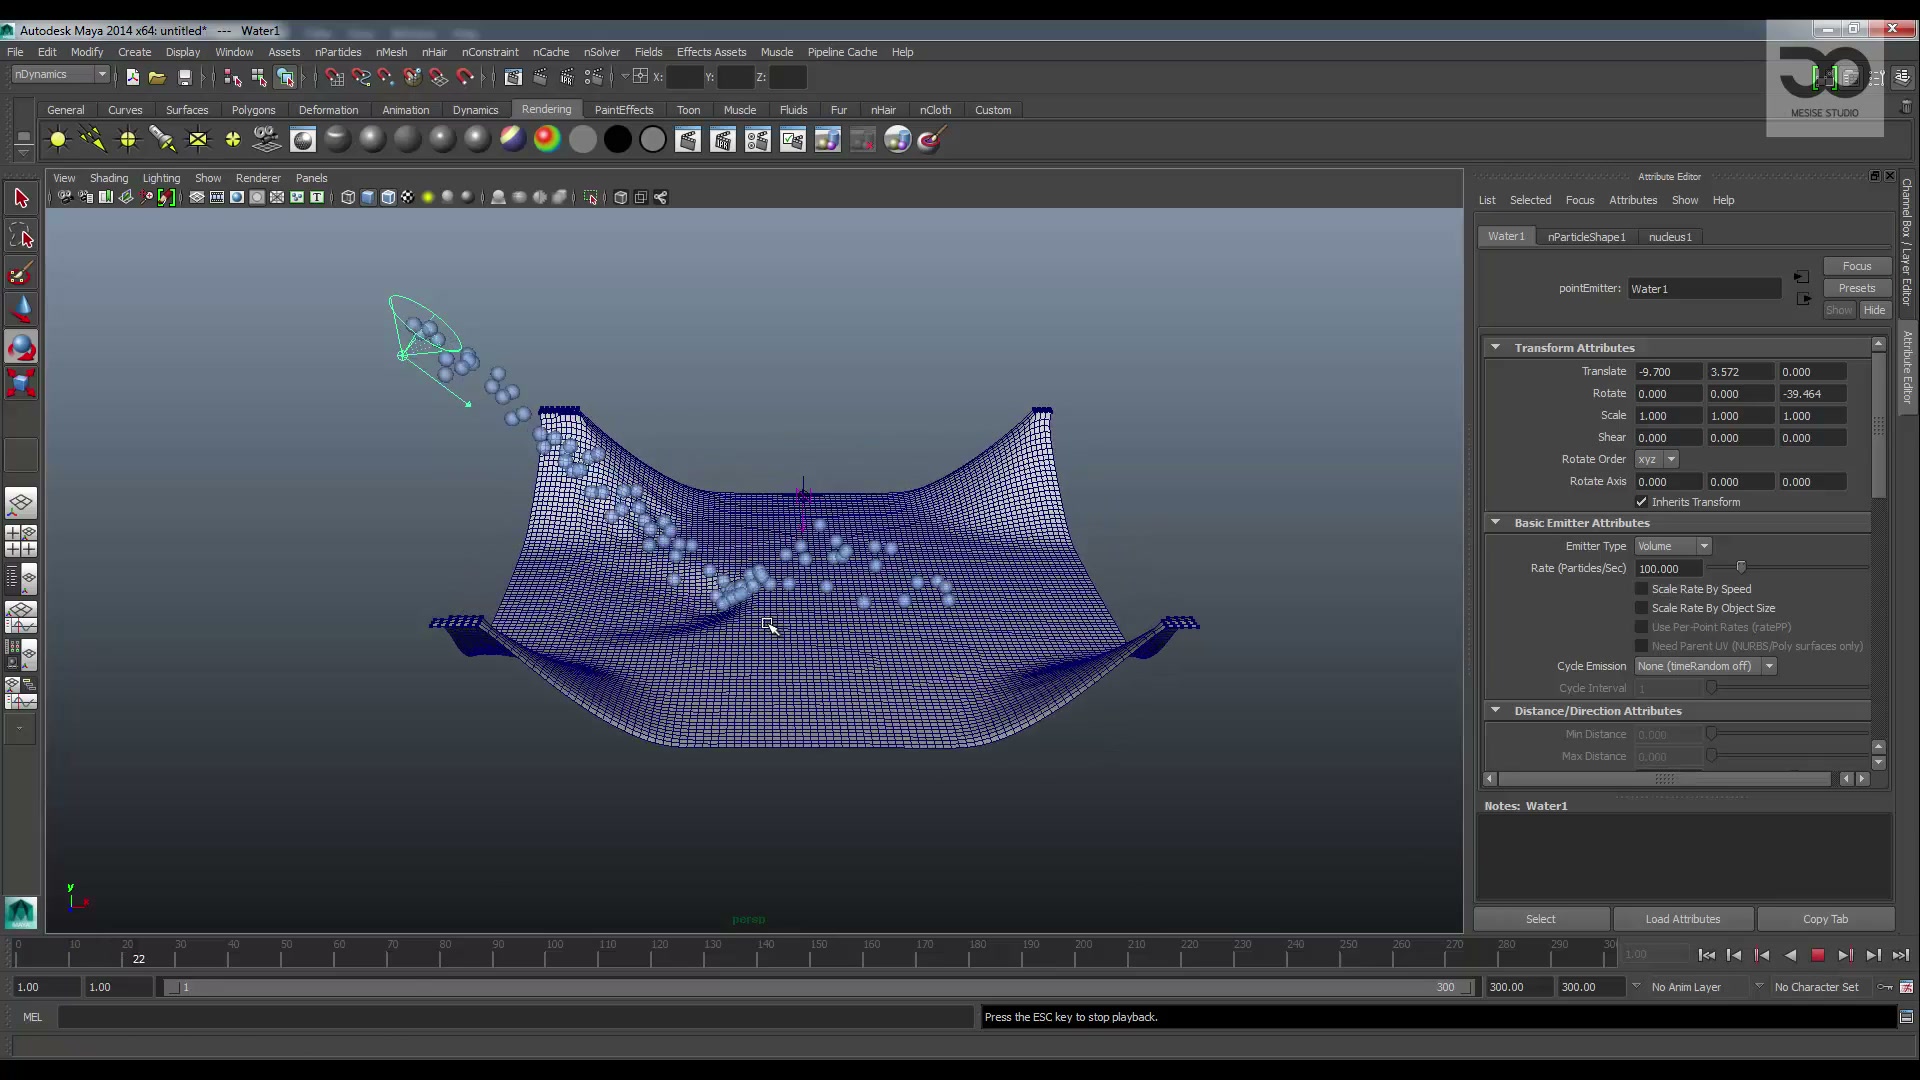Switch to the nucleus1 tab
The height and width of the screenshot is (1080, 1920).
(x=1670, y=237)
